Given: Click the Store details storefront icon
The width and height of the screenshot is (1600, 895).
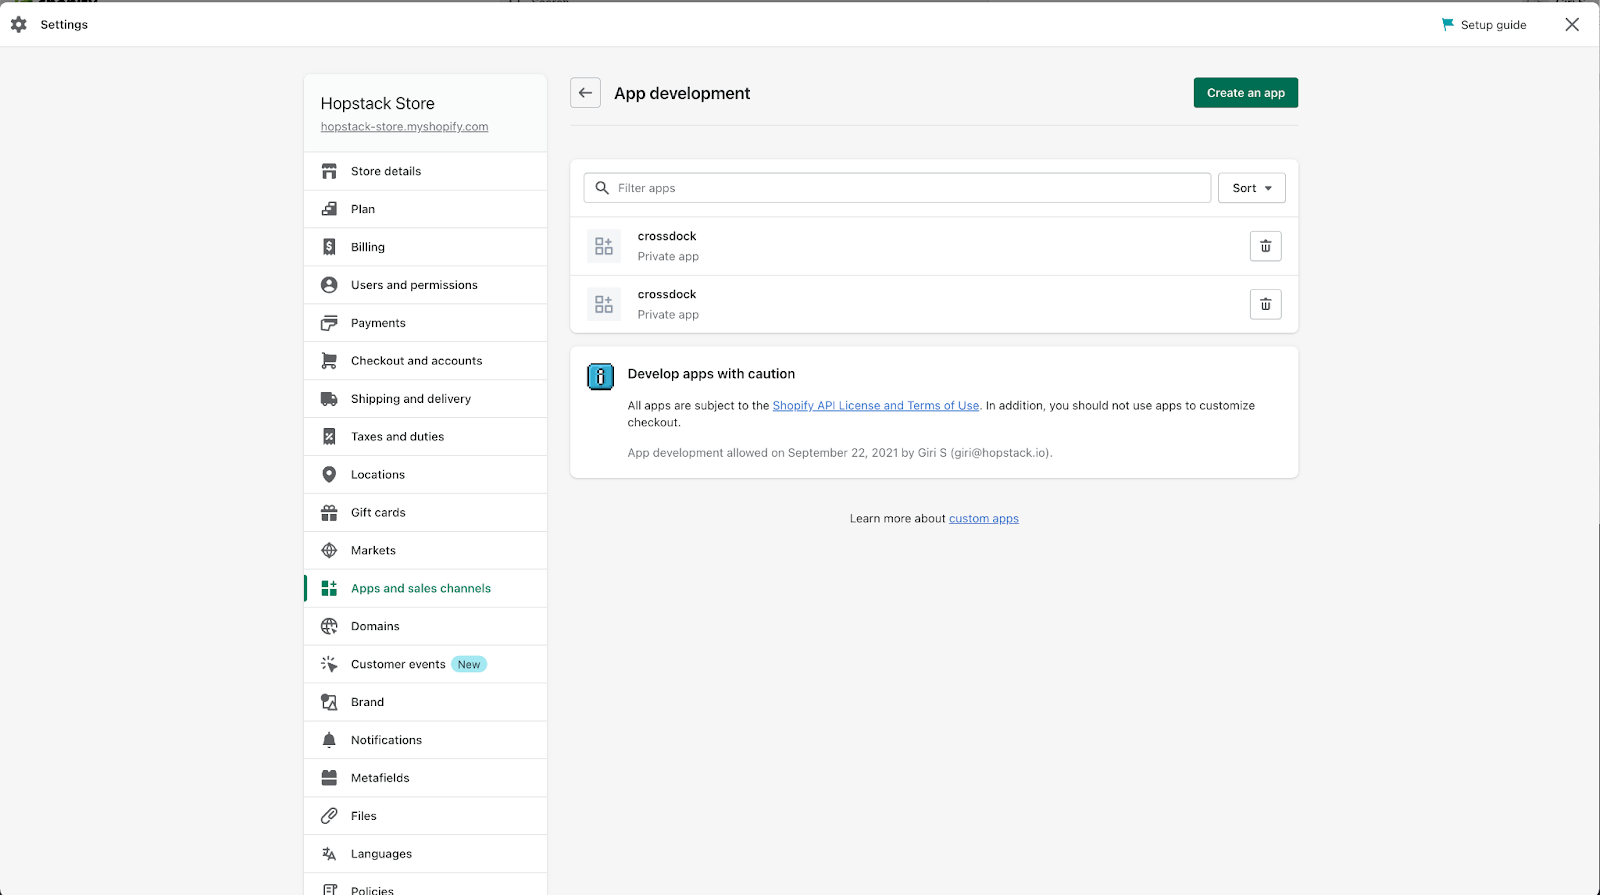Looking at the screenshot, I should click(329, 171).
